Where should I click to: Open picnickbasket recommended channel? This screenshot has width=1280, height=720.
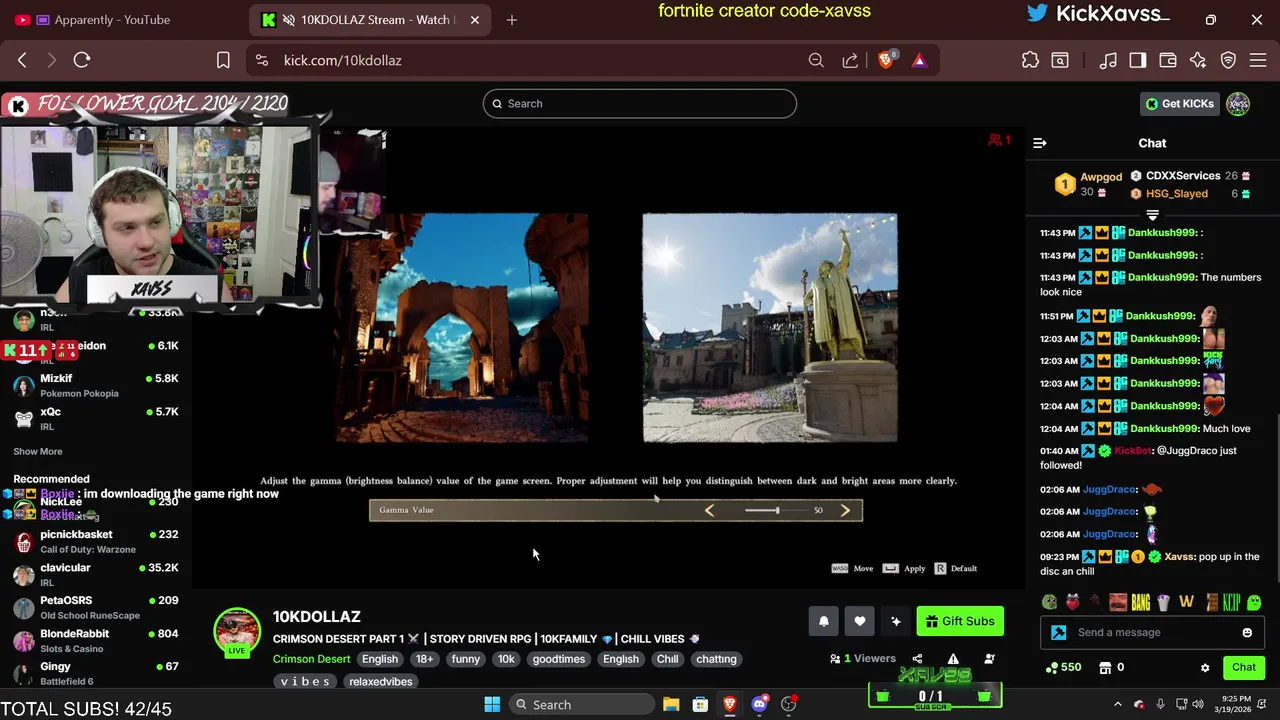95,541
